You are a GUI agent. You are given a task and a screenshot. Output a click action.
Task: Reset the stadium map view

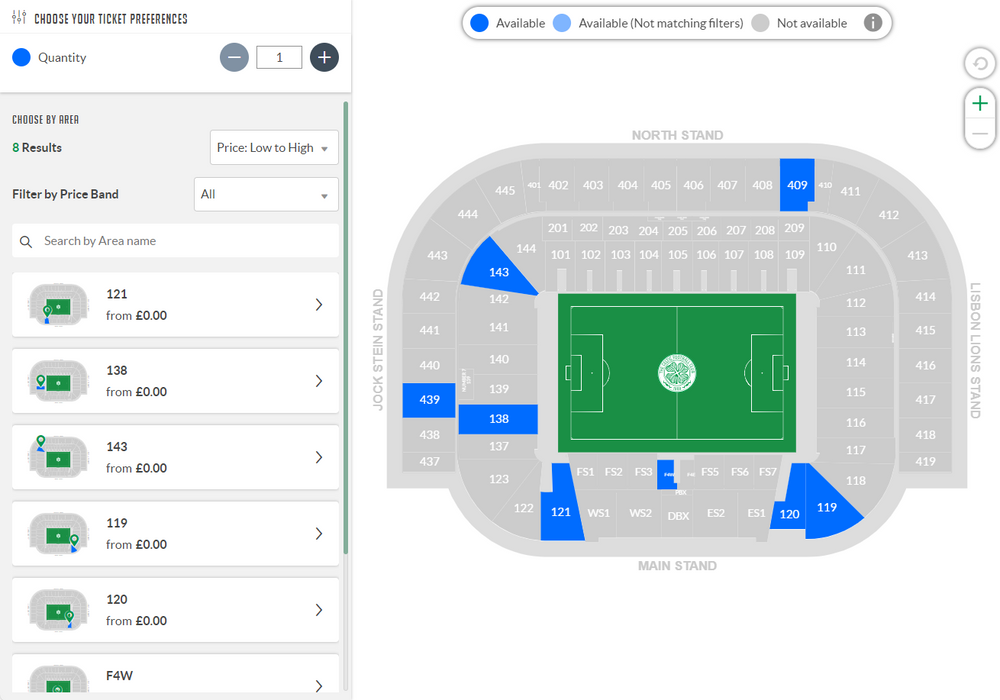[x=980, y=65]
